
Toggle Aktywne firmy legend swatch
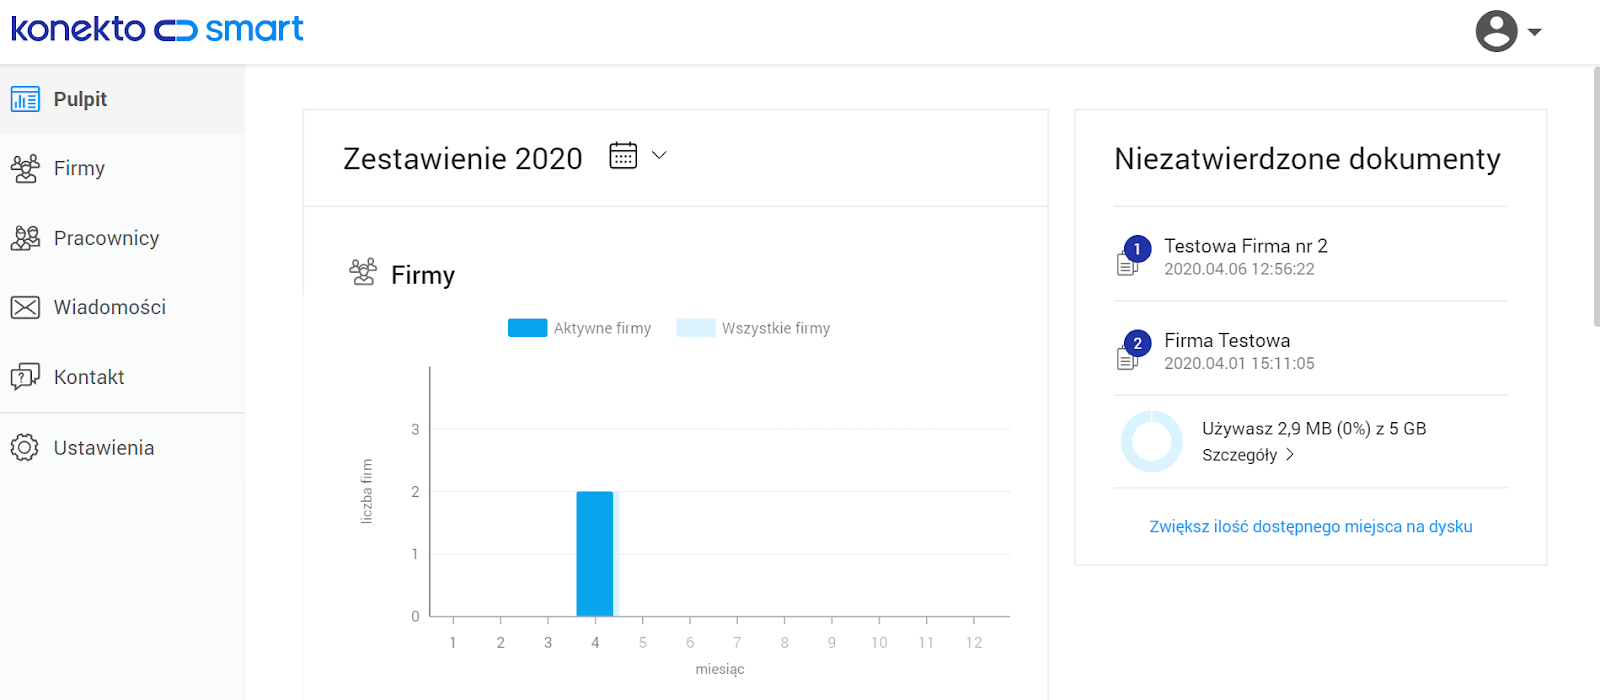point(527,328)
